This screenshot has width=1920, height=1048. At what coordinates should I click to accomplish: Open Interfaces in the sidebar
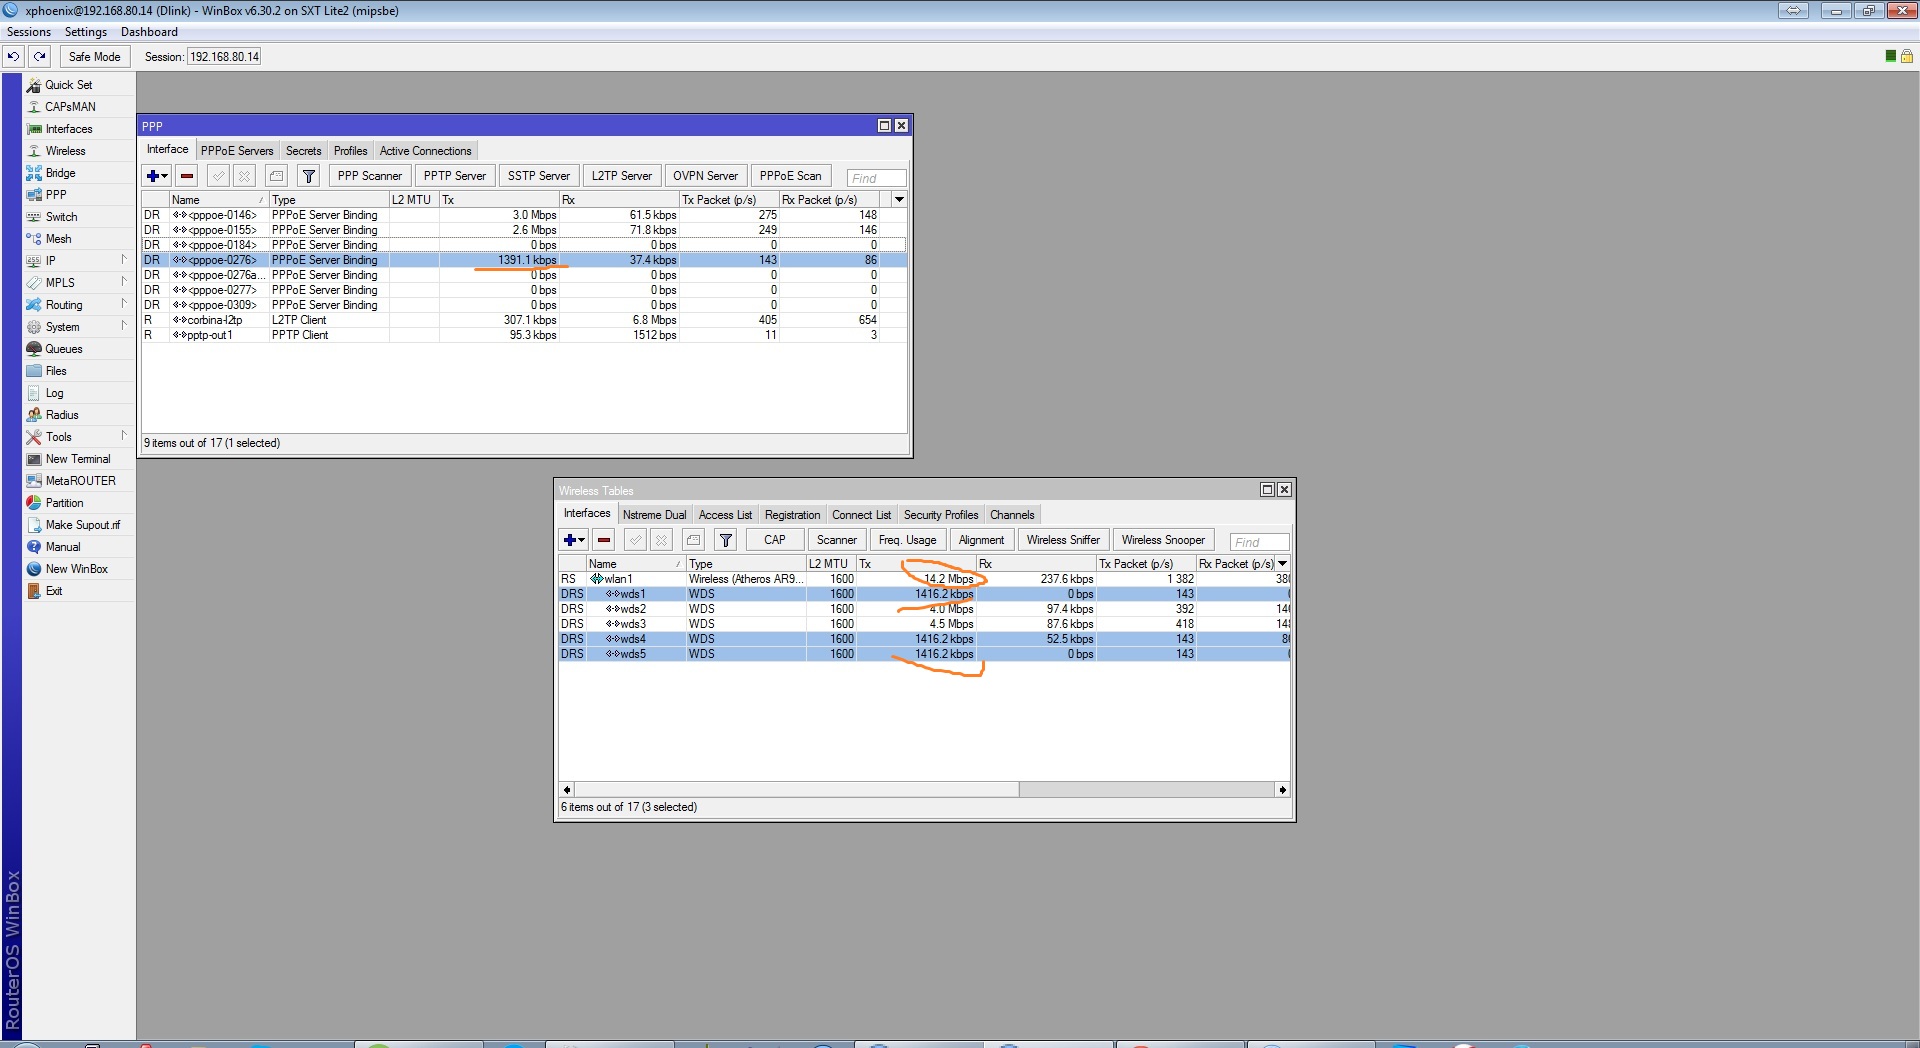[69, 129]
